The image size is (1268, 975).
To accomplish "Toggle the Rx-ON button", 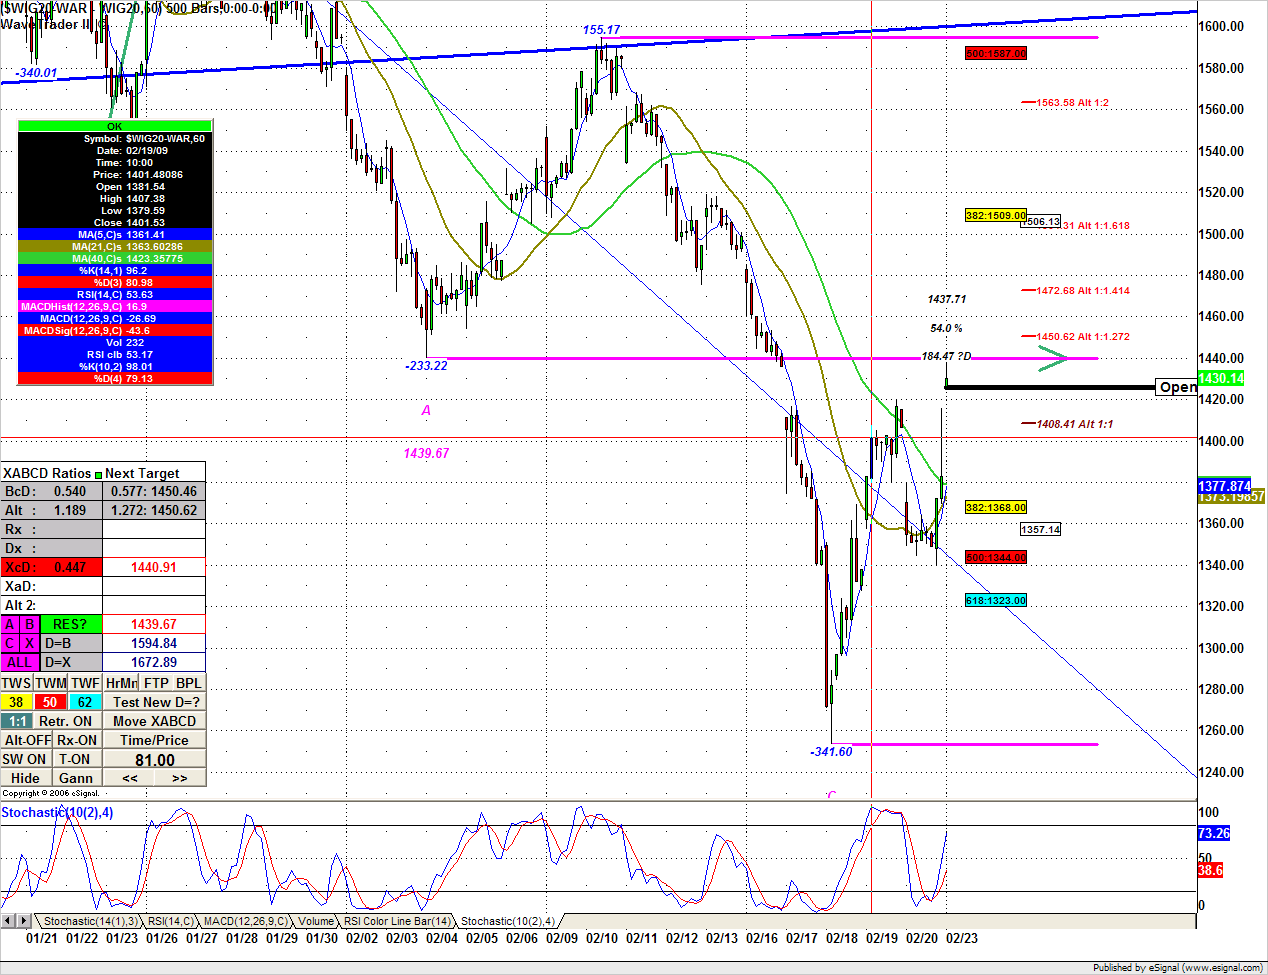I will 77,740.
